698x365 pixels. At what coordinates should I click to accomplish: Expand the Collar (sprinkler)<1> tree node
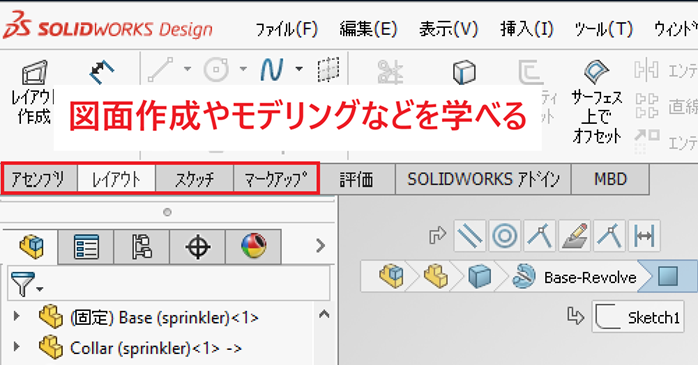(x=16, y=346)
